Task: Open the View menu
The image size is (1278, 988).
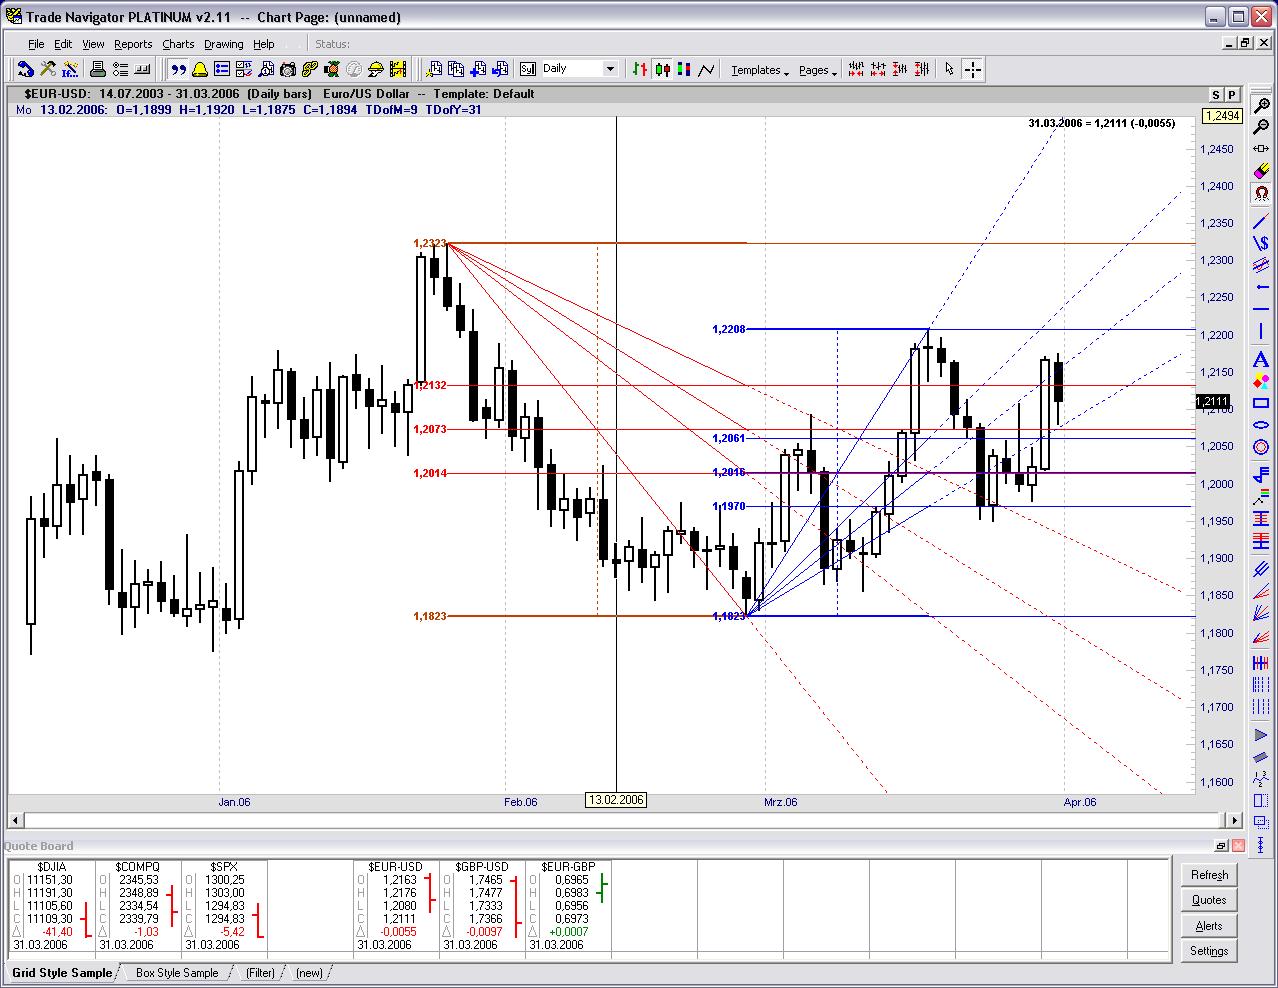Action: [93, 44]
